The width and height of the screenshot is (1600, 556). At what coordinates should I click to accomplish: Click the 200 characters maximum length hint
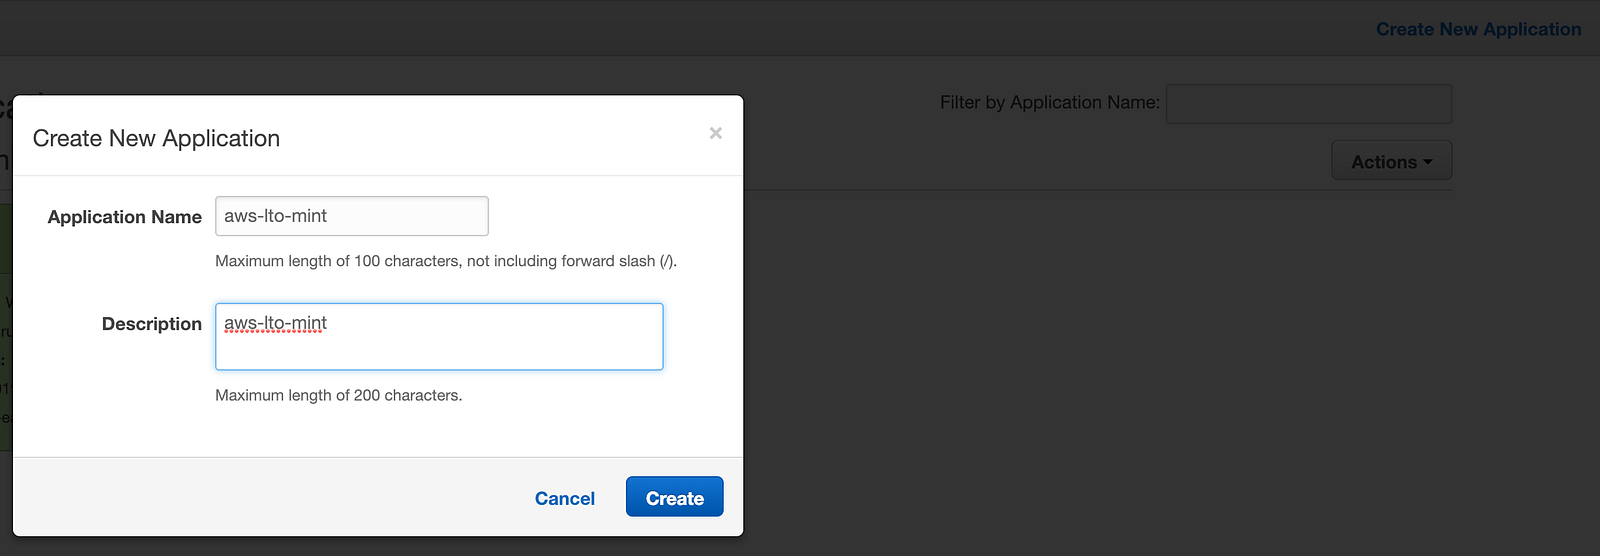tap(339, 395)
